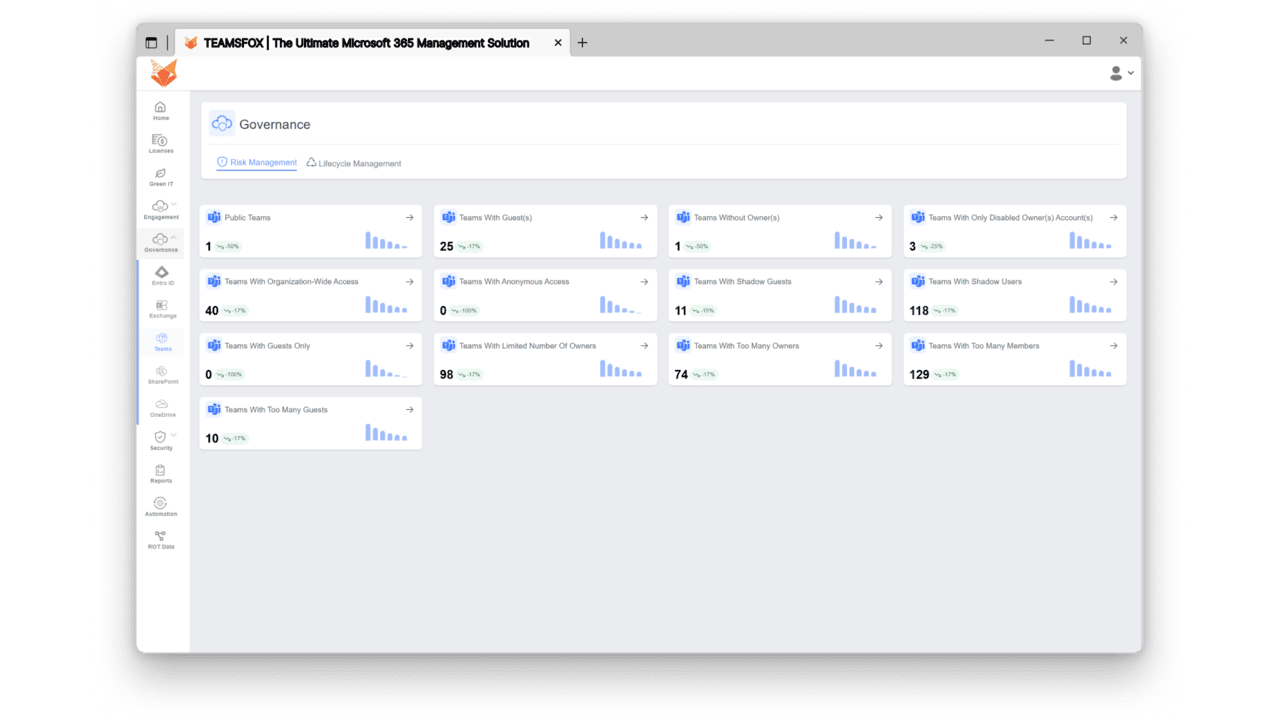Open Home in the sidebar

(160, 111)
